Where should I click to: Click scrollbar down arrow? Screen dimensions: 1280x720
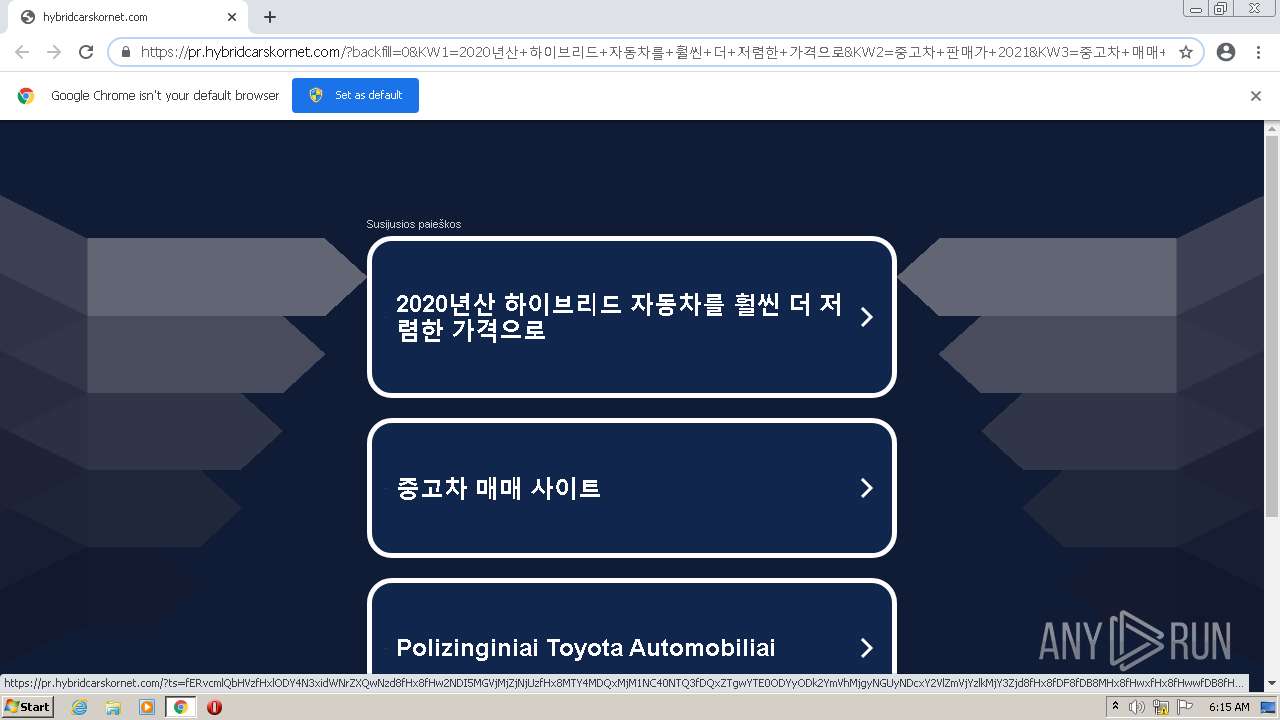tap(1272, 684)
